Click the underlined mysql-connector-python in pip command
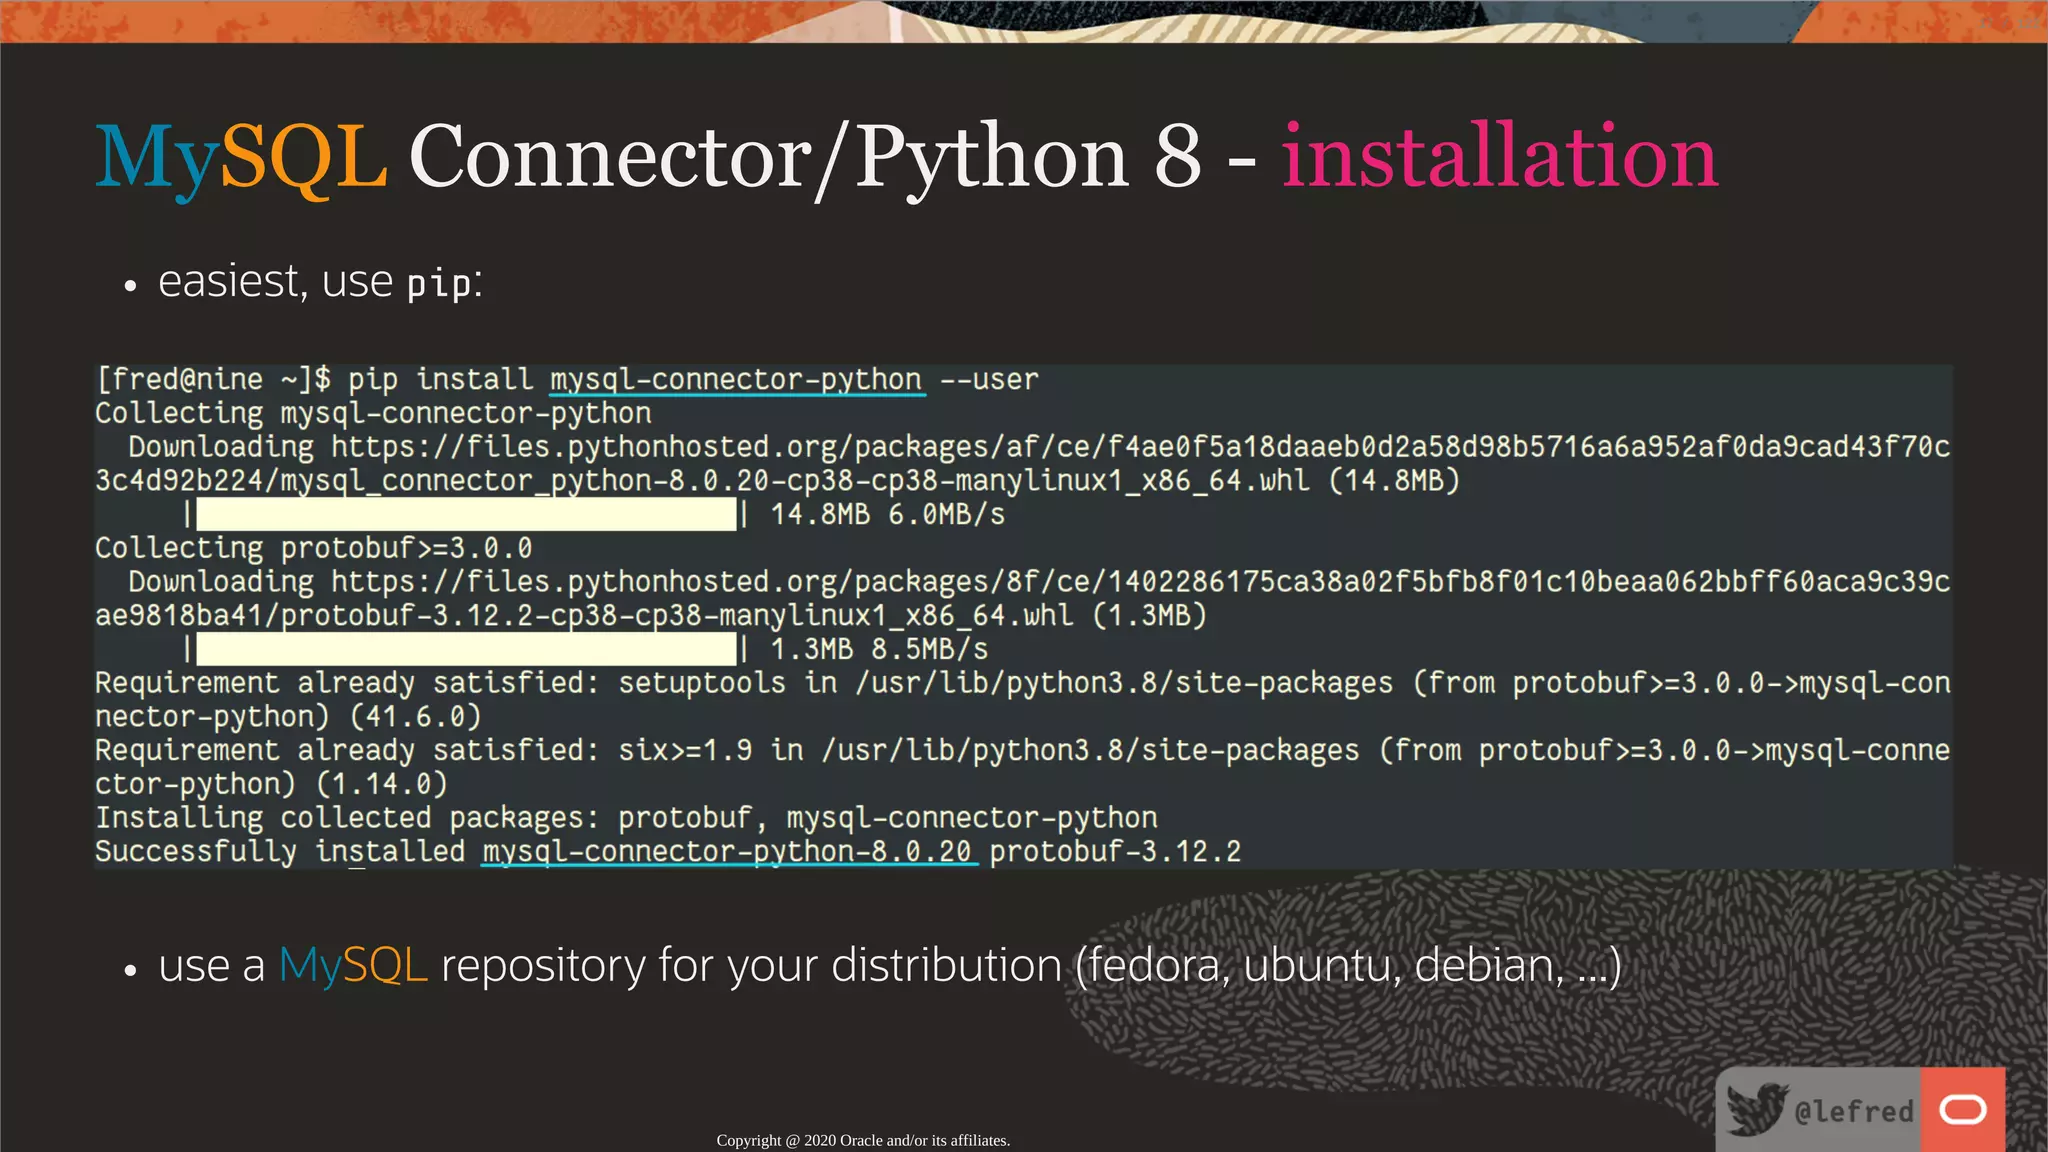The height and width of the screenshot is (1152, 2048). pyautogui.click(x=736, y=380)
